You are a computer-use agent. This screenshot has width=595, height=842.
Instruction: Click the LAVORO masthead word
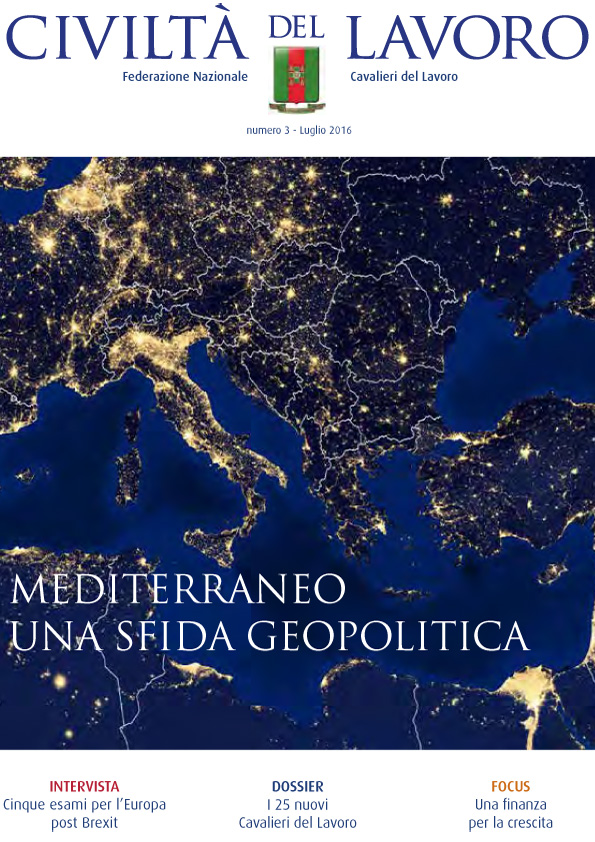point(468,38)
